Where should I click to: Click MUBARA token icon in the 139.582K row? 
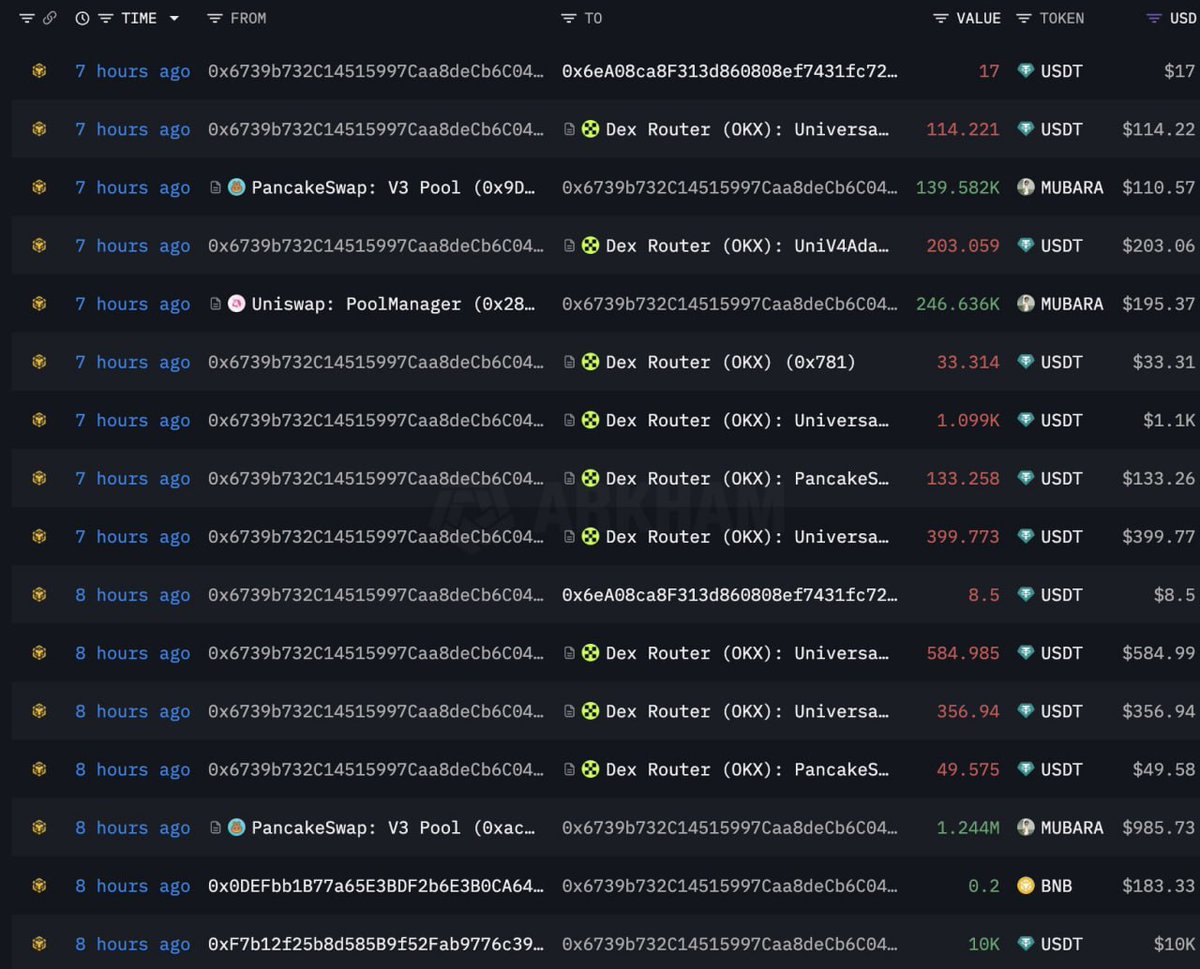1025,187
